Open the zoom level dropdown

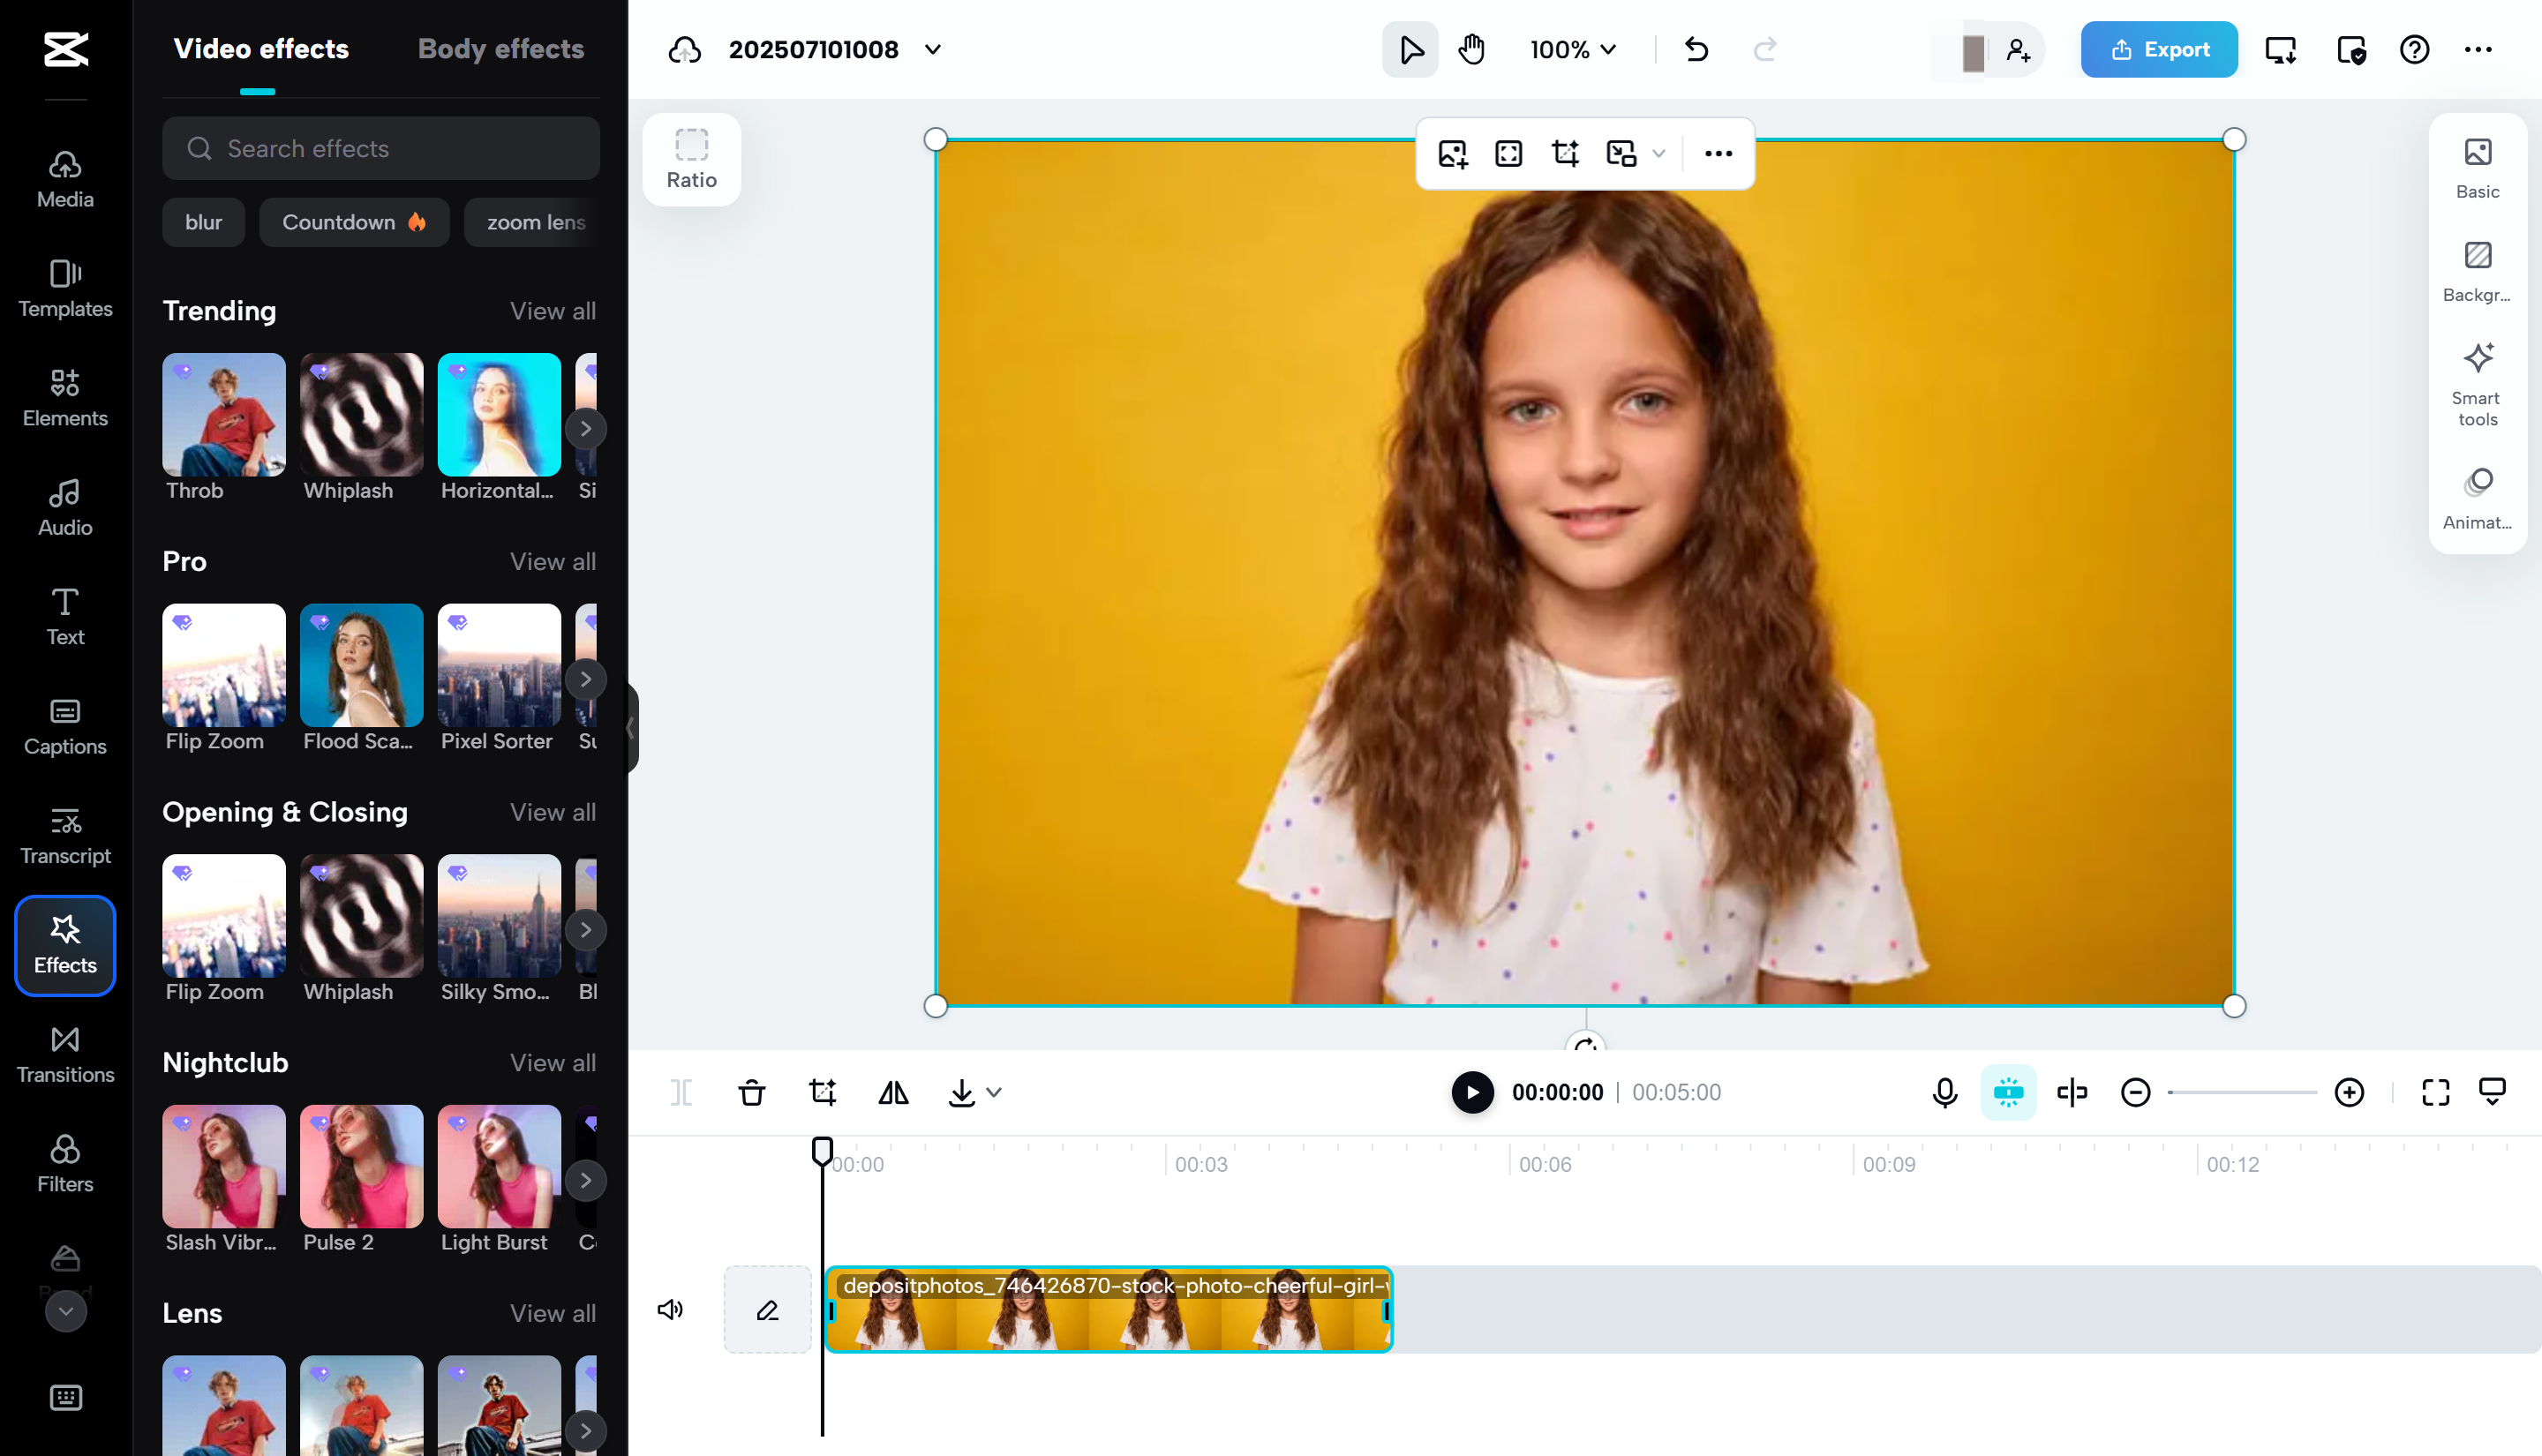pos(1571,49)
